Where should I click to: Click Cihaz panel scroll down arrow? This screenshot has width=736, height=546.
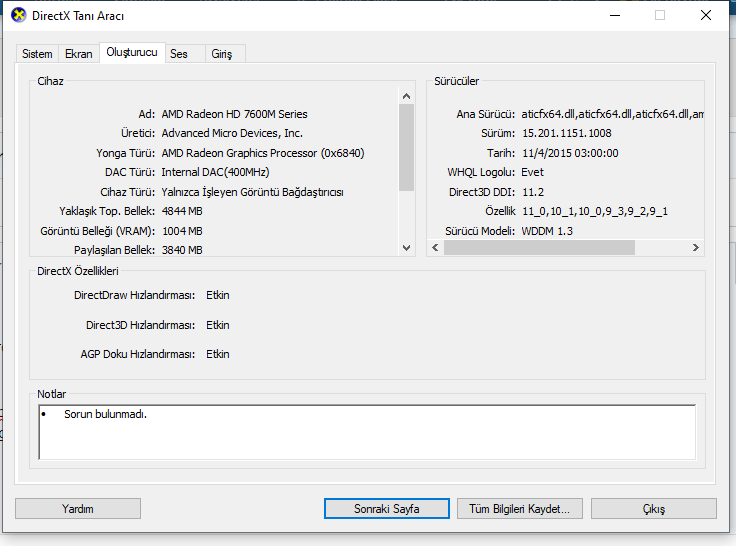coord(406,247)
